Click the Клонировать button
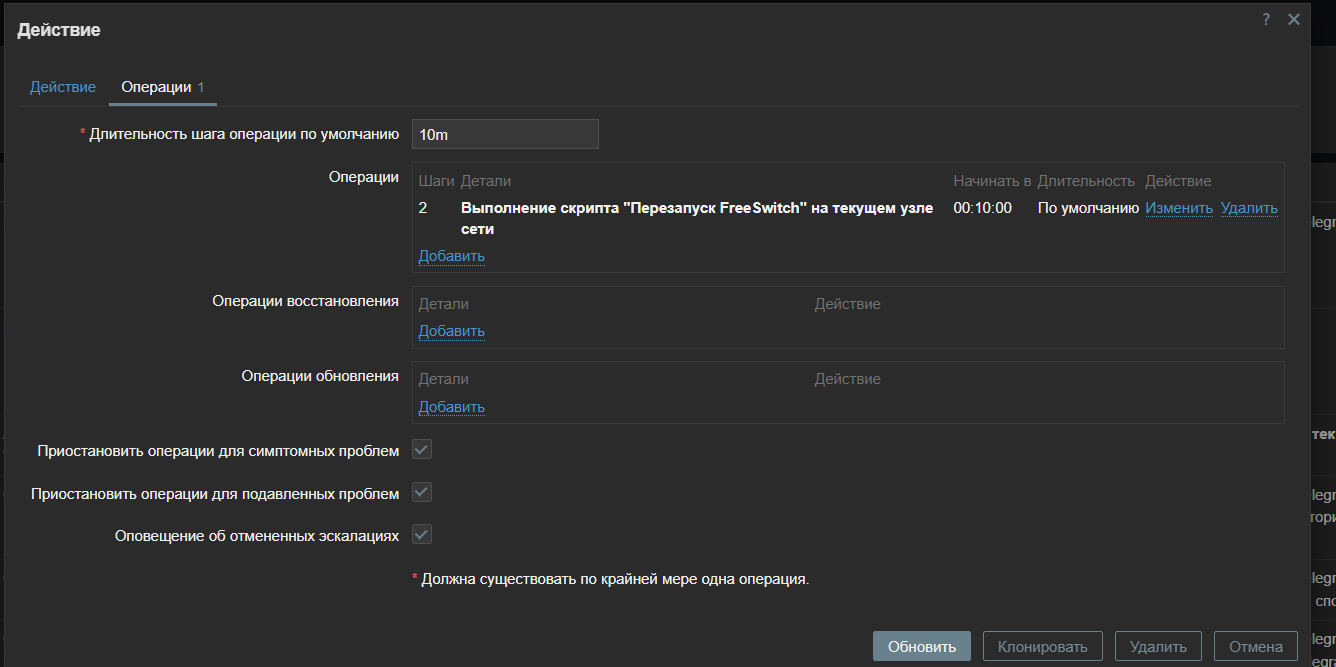Viewport: 1336px width, 667px height. coord(1042,646)
